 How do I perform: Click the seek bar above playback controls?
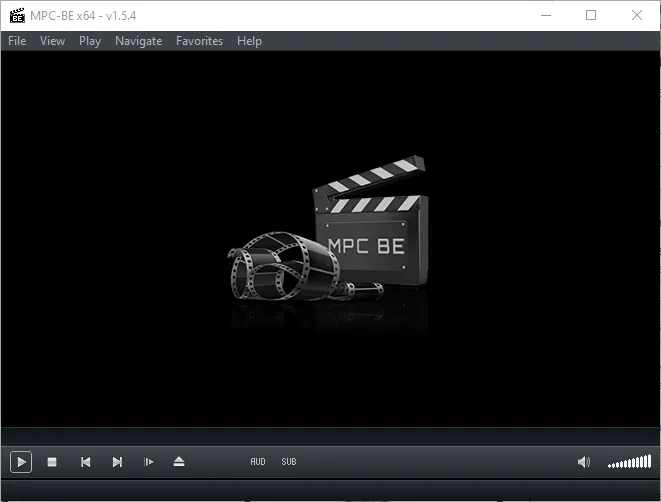[330, 437]
